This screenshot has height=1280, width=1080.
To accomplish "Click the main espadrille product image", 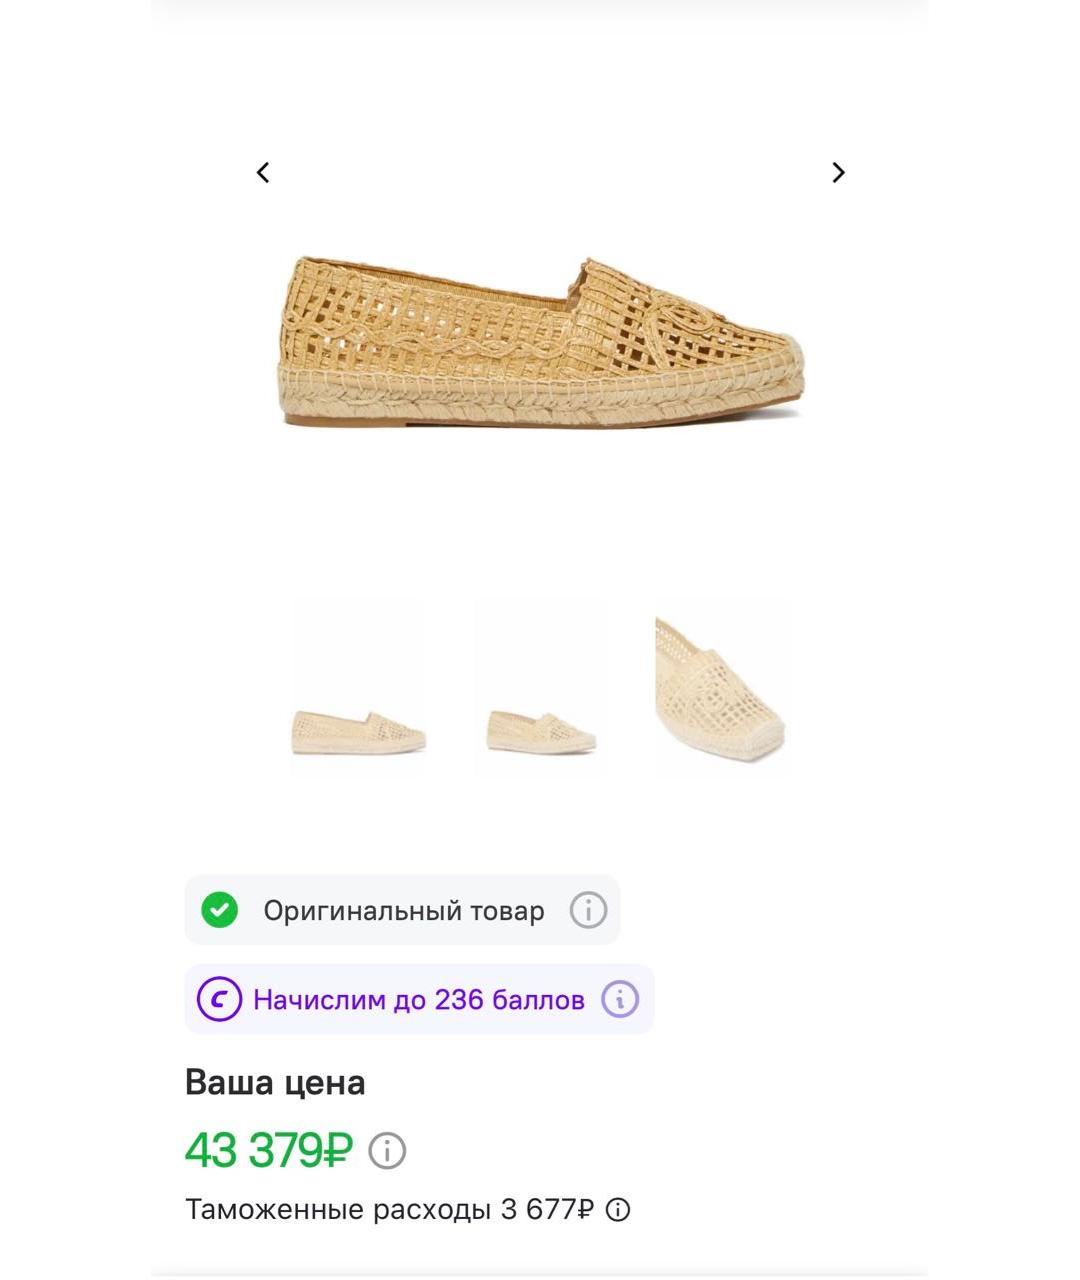I will pyautogui.click(x=540, y=342).
